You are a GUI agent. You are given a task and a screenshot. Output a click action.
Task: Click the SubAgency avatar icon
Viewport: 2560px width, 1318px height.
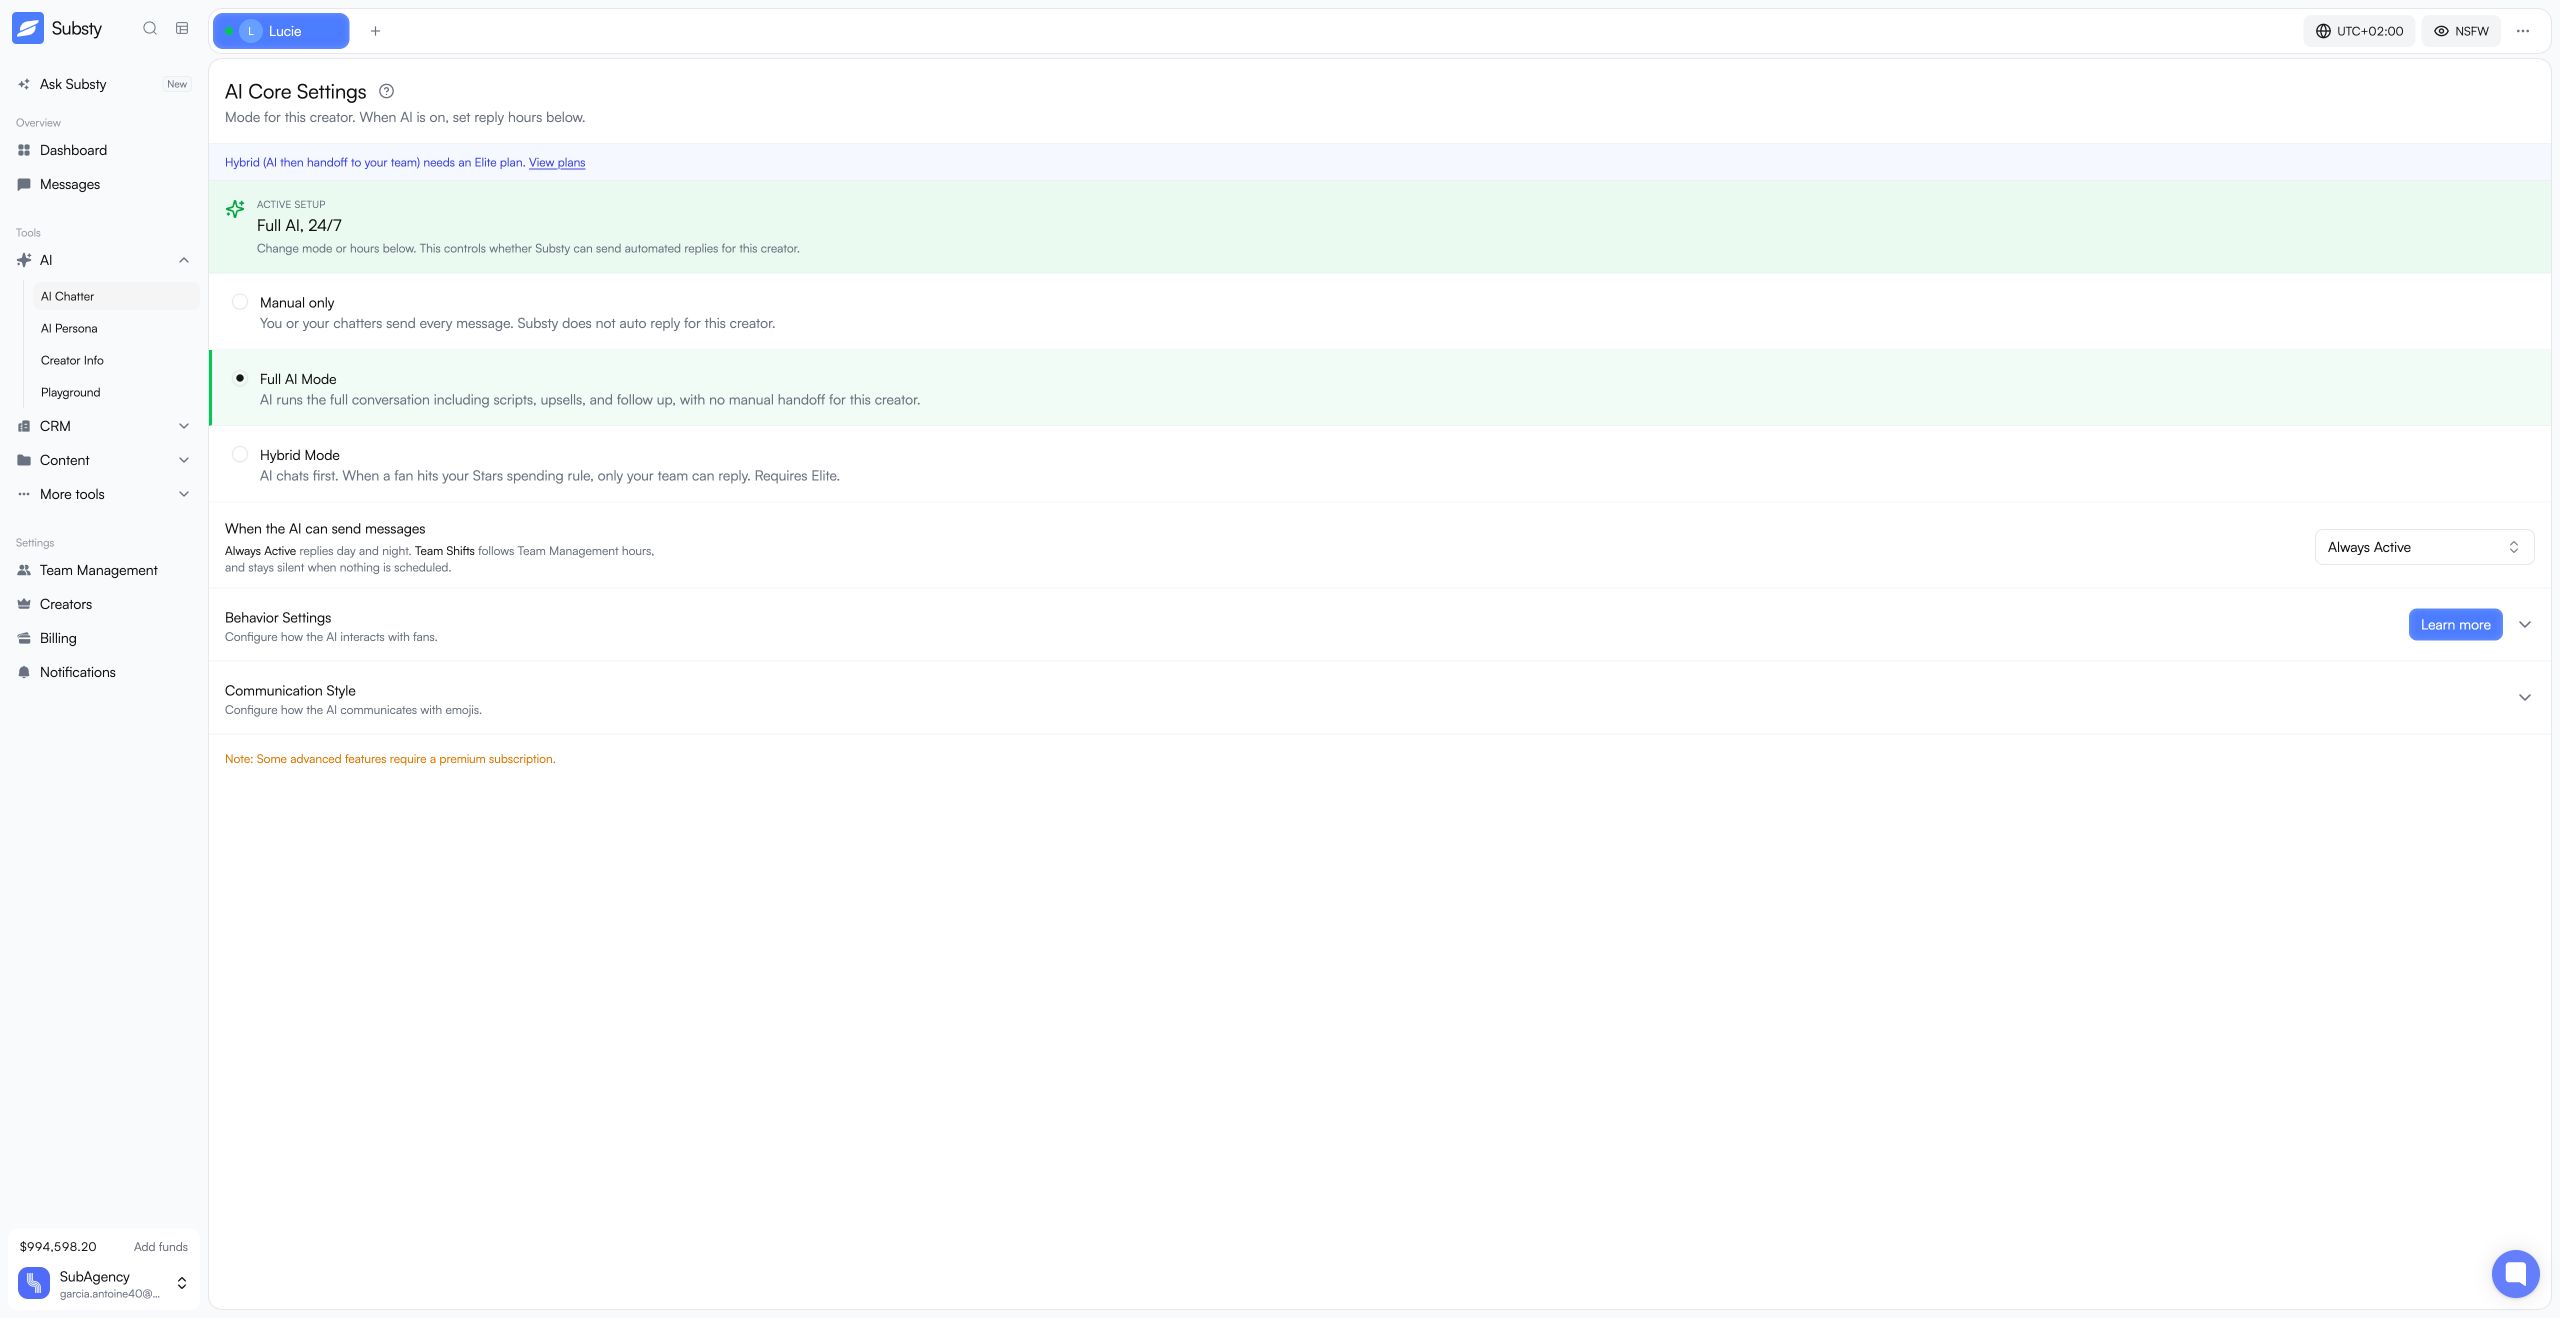coord(34,1283)
